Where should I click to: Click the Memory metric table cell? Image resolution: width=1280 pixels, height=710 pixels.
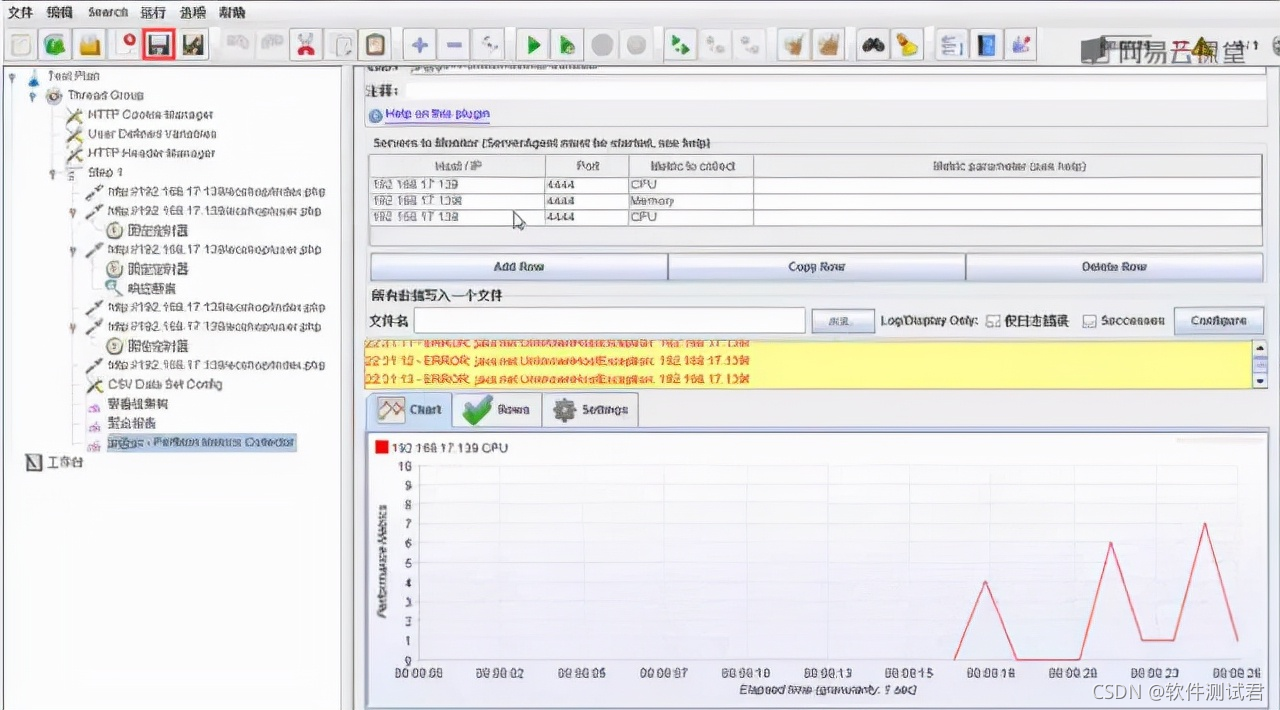(x=690, y=201)
